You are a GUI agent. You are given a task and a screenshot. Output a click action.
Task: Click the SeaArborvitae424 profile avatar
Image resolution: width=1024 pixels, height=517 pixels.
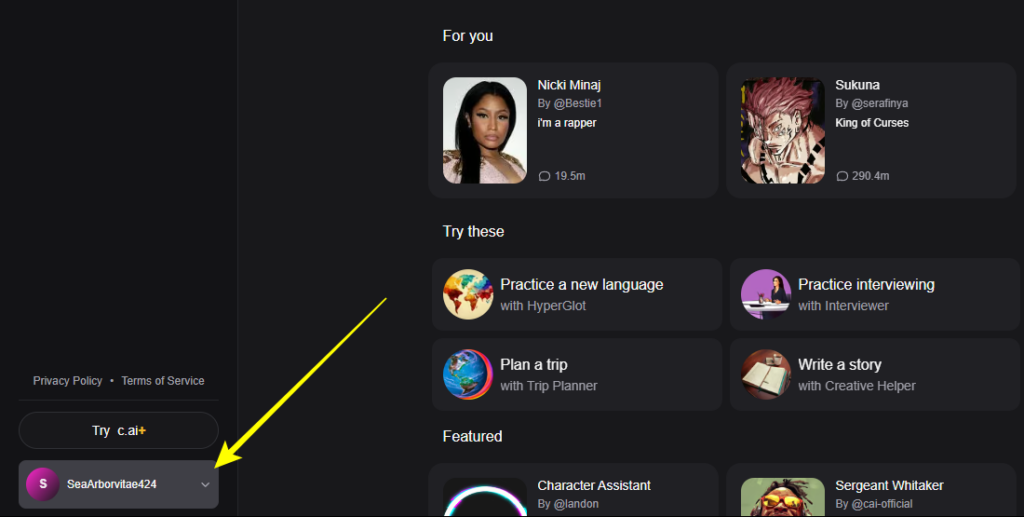[x=42, y=484]
